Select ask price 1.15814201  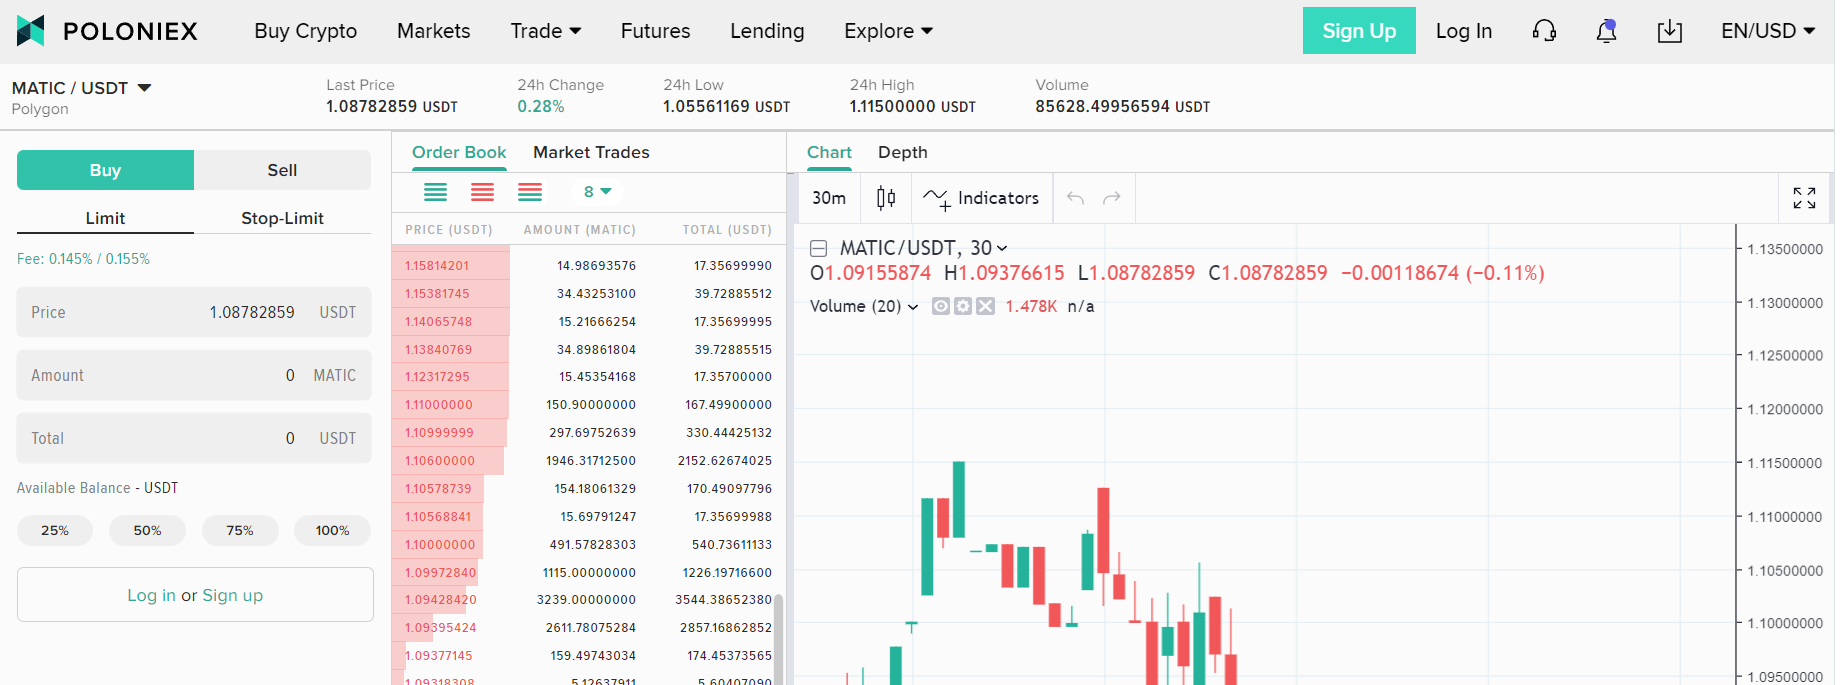[437, 266]
